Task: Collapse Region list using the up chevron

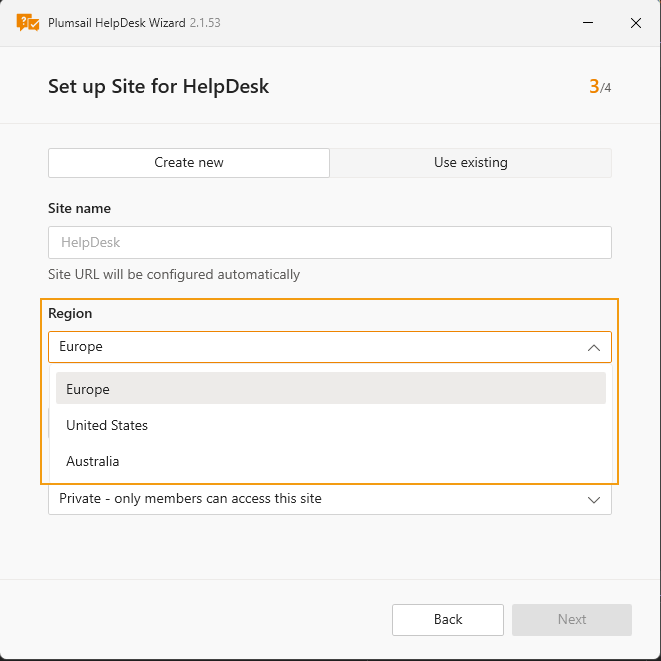Action: (x=593, y=347)
